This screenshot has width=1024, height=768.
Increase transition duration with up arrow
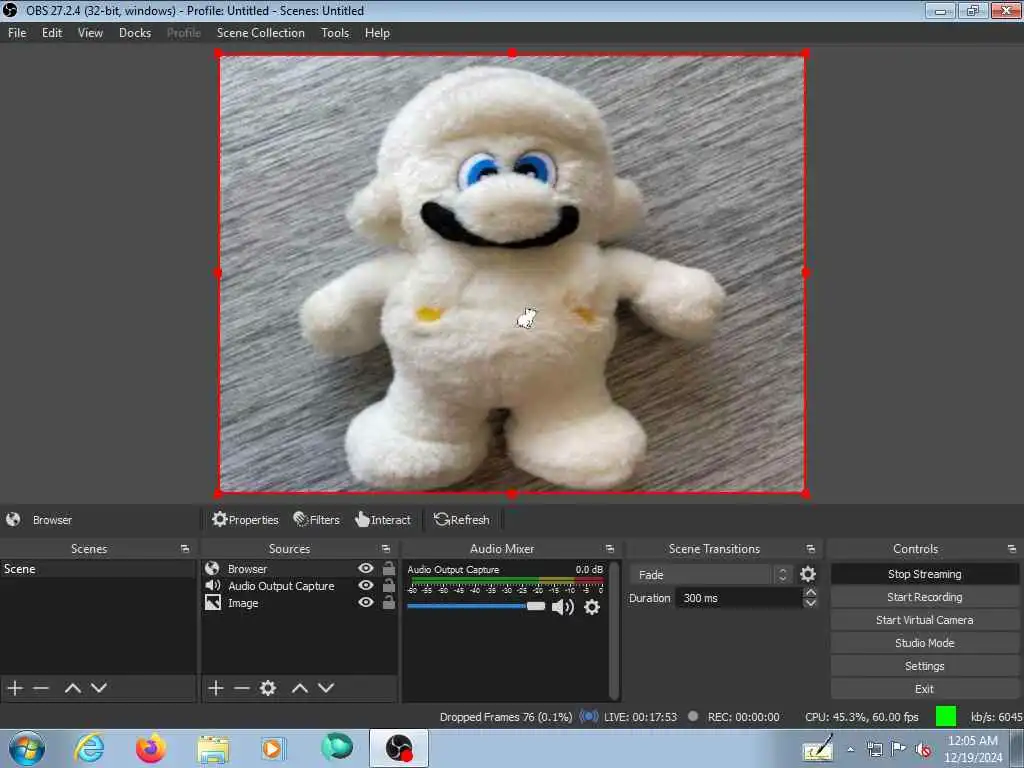click(x=810, y=592)
